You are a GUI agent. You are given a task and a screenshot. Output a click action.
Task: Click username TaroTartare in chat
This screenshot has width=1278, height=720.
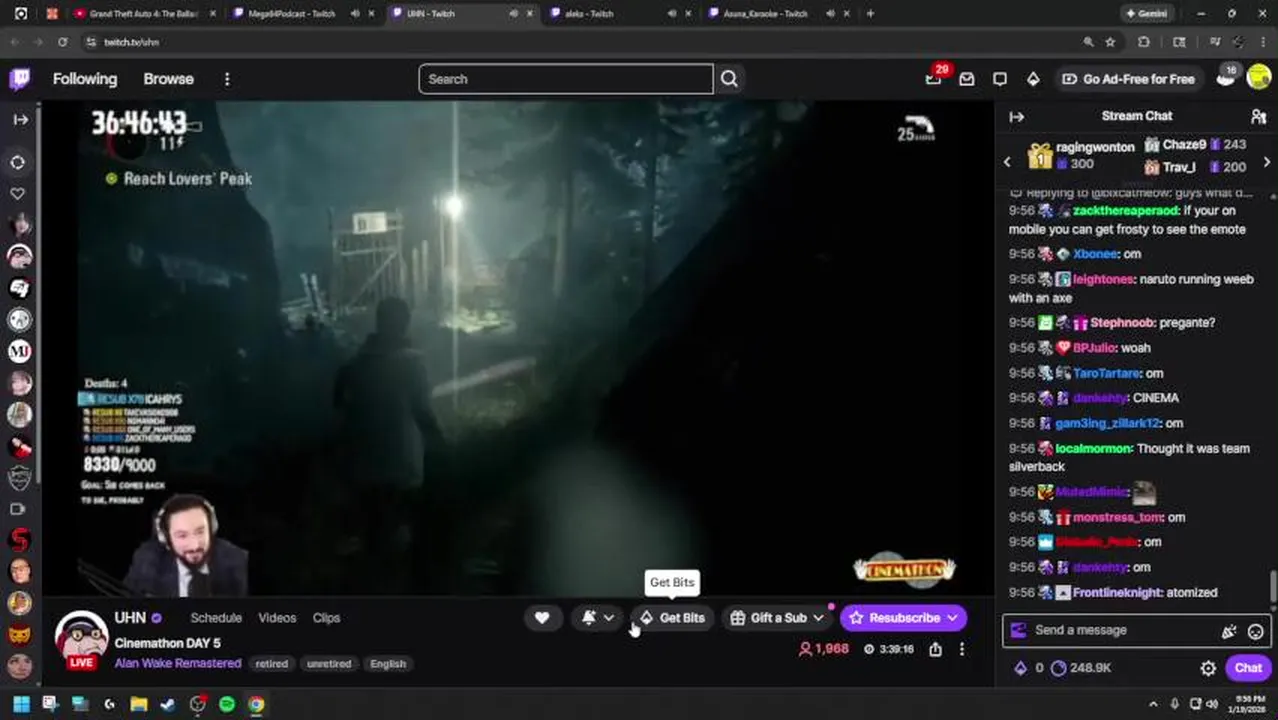pyautogui.click(x=1106, y=373)
